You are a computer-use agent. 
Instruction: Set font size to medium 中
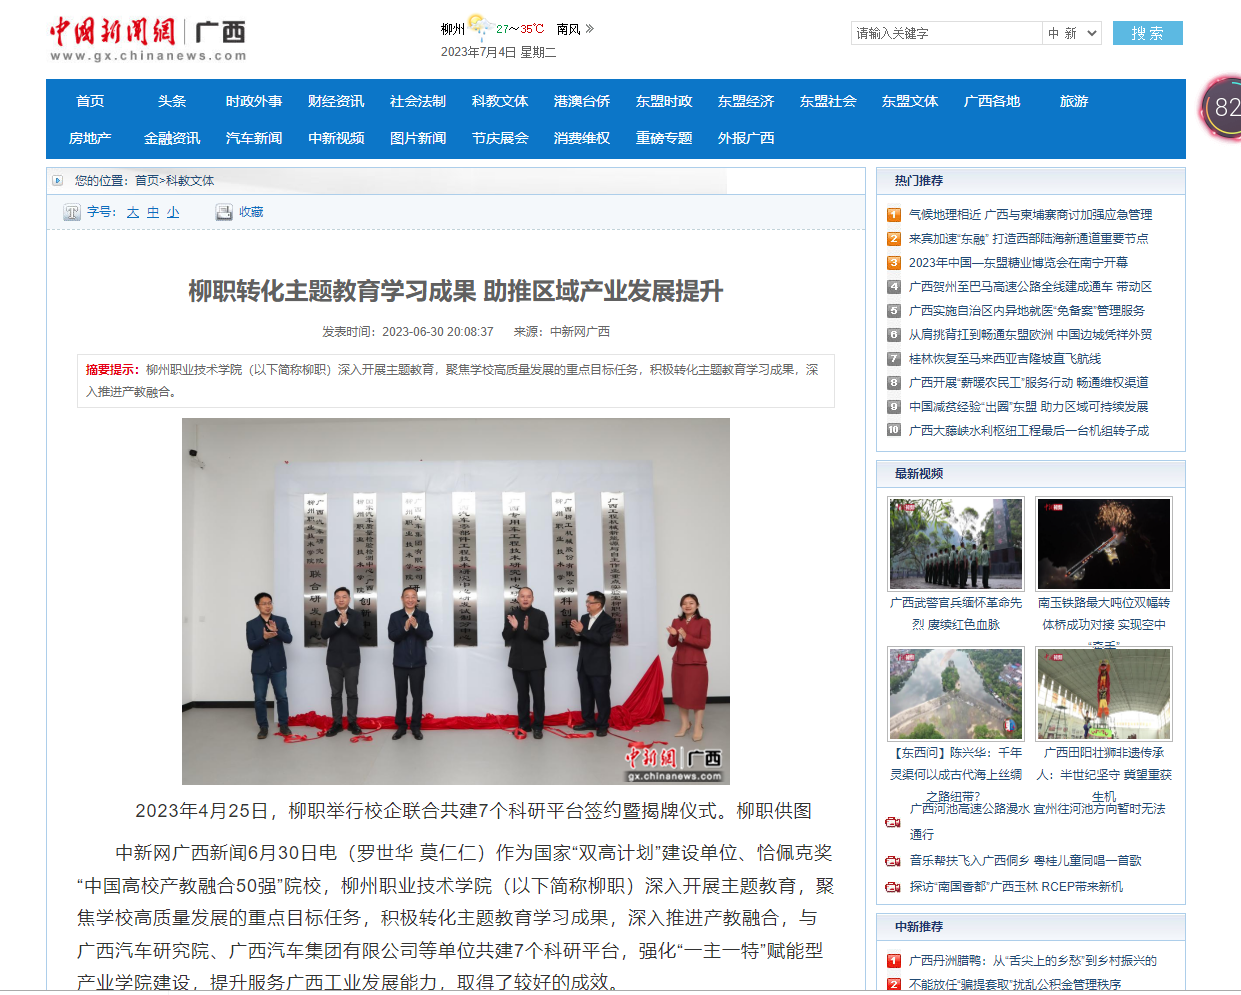tap(153, 212)
